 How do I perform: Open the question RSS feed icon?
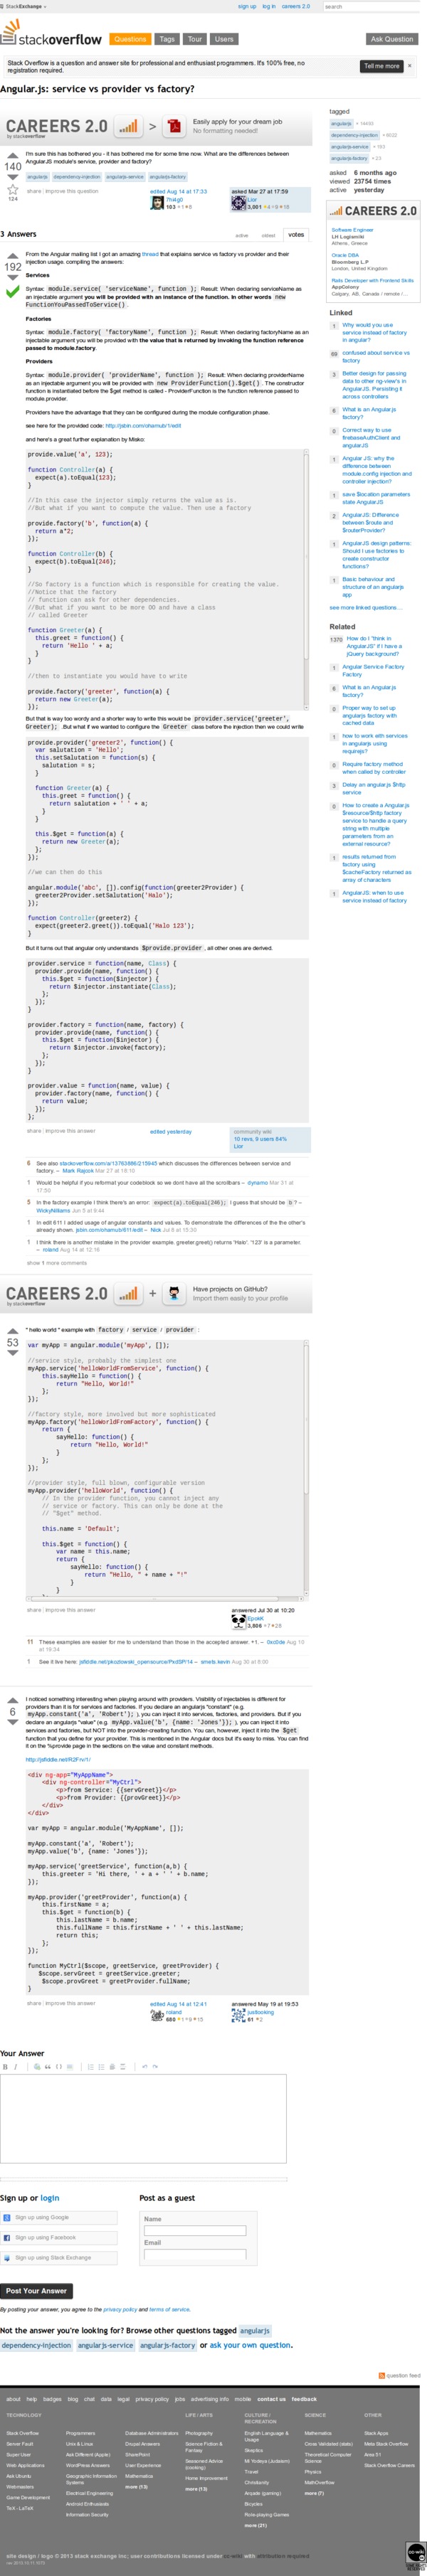tap(381, 2375)
